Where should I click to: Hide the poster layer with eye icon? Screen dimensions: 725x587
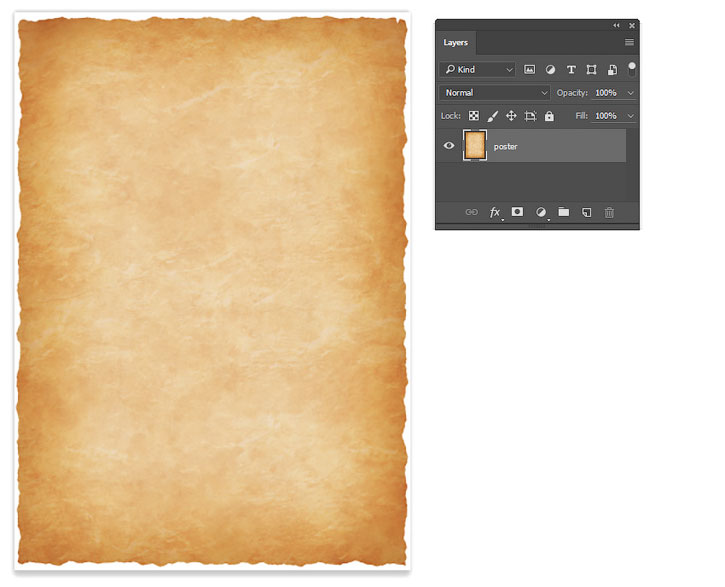coord(449,146)
